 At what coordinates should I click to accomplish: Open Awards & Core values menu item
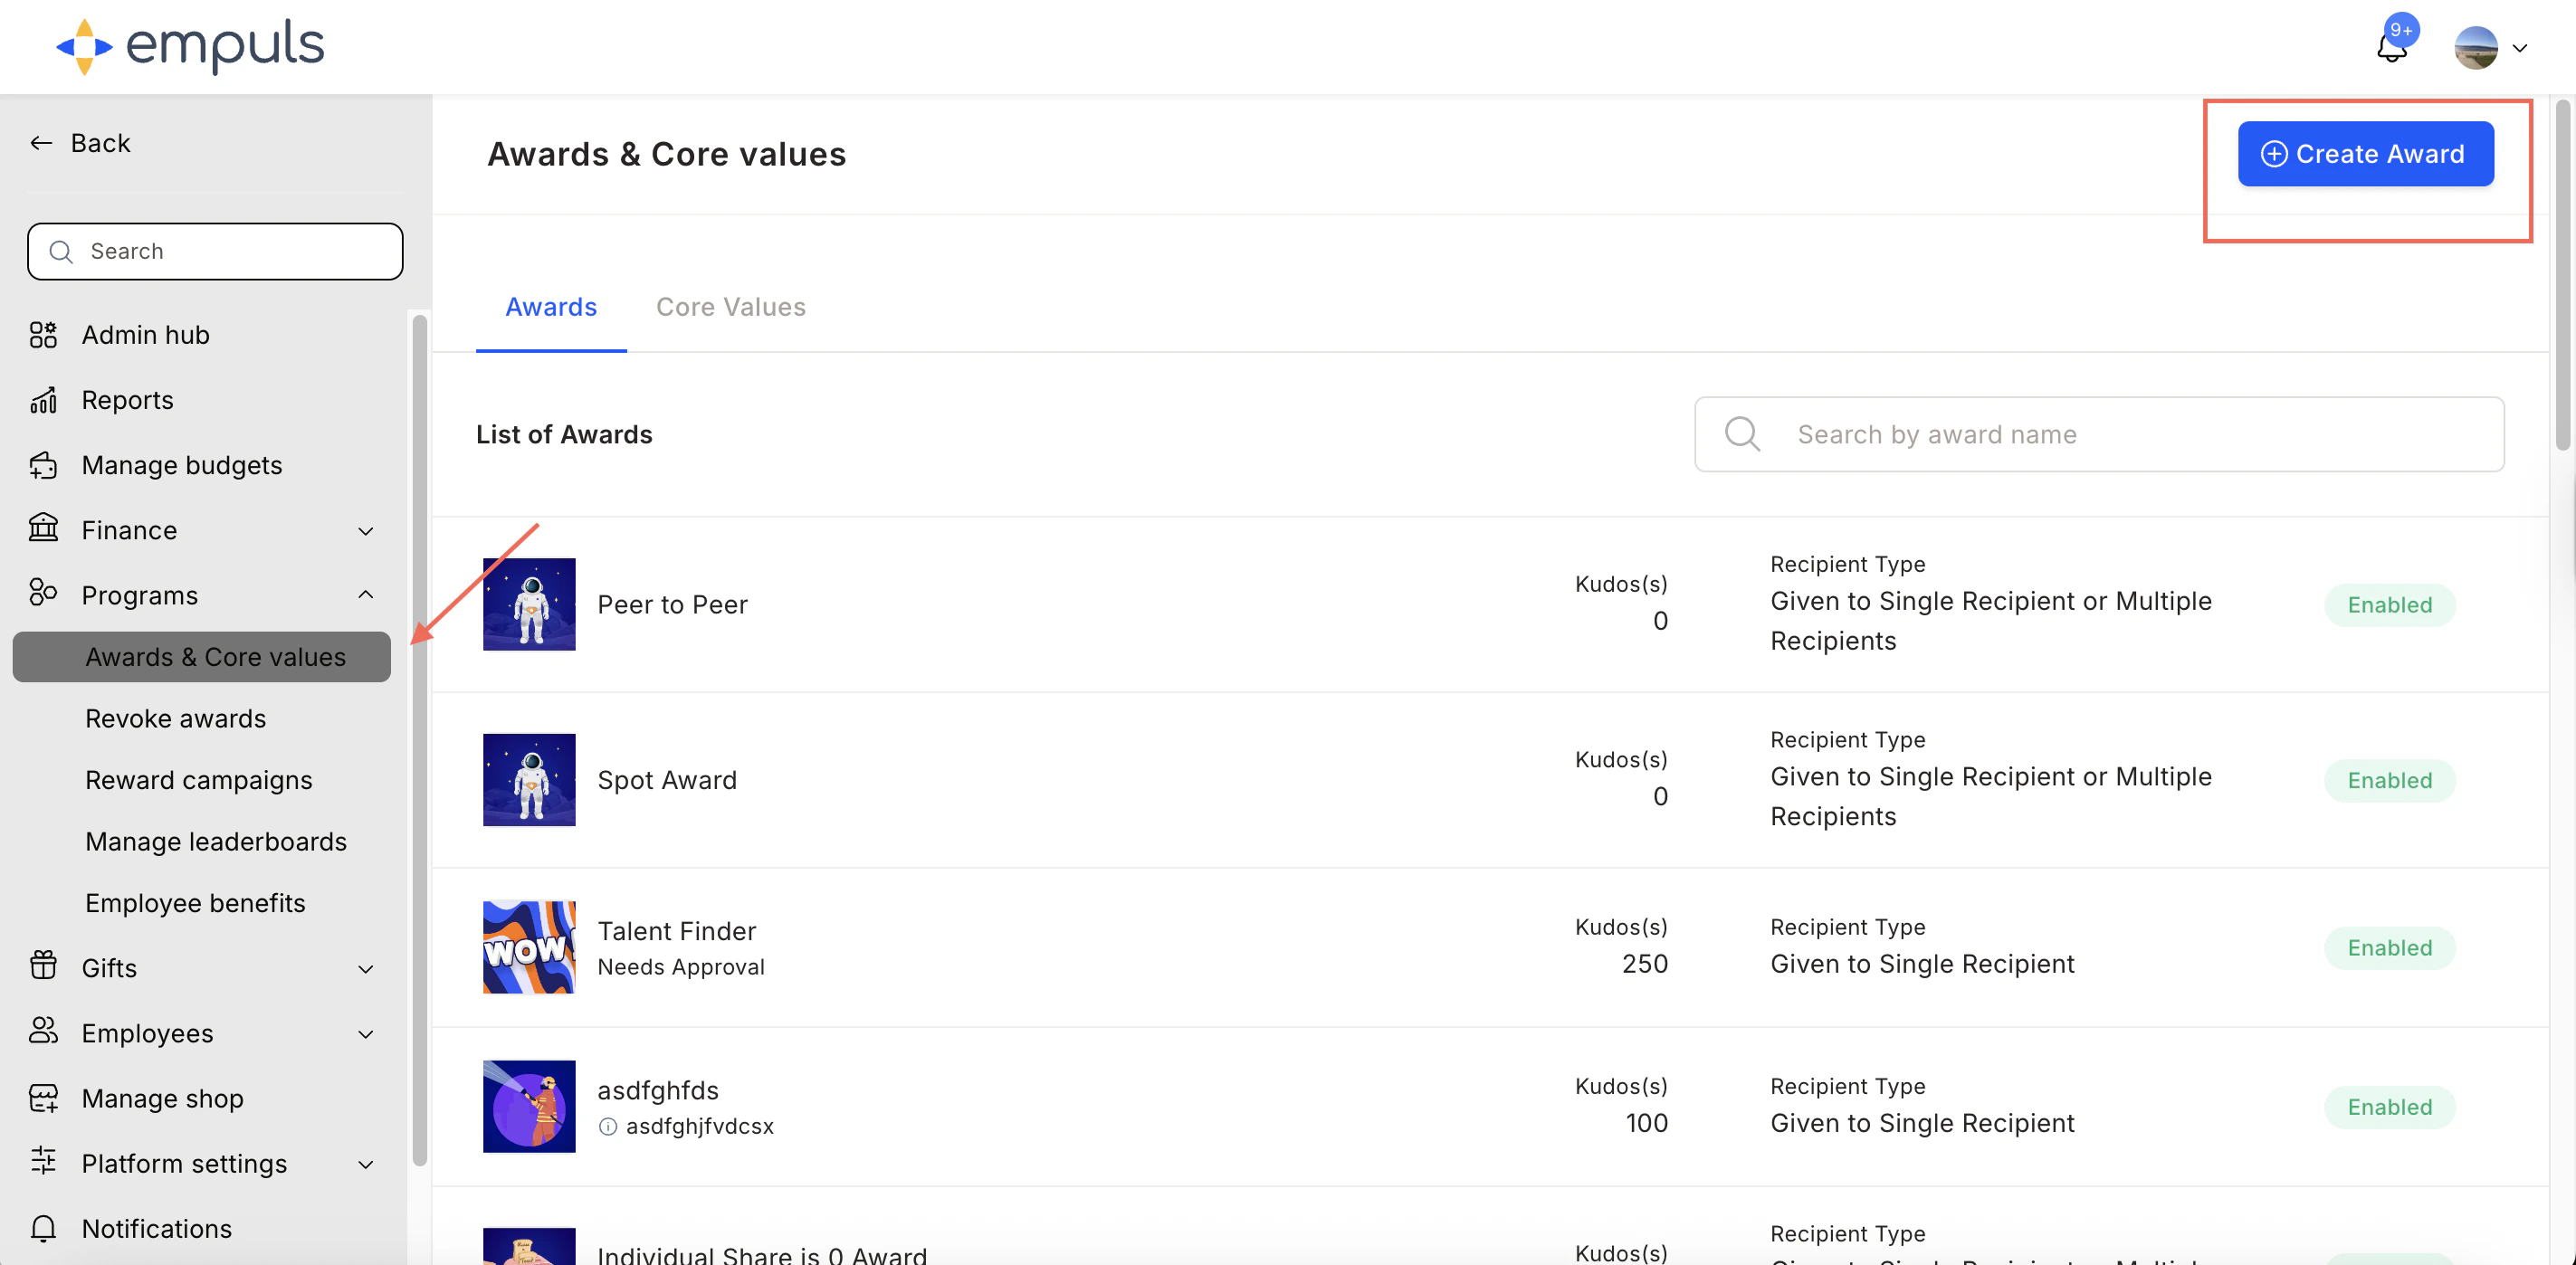(202, 657)
